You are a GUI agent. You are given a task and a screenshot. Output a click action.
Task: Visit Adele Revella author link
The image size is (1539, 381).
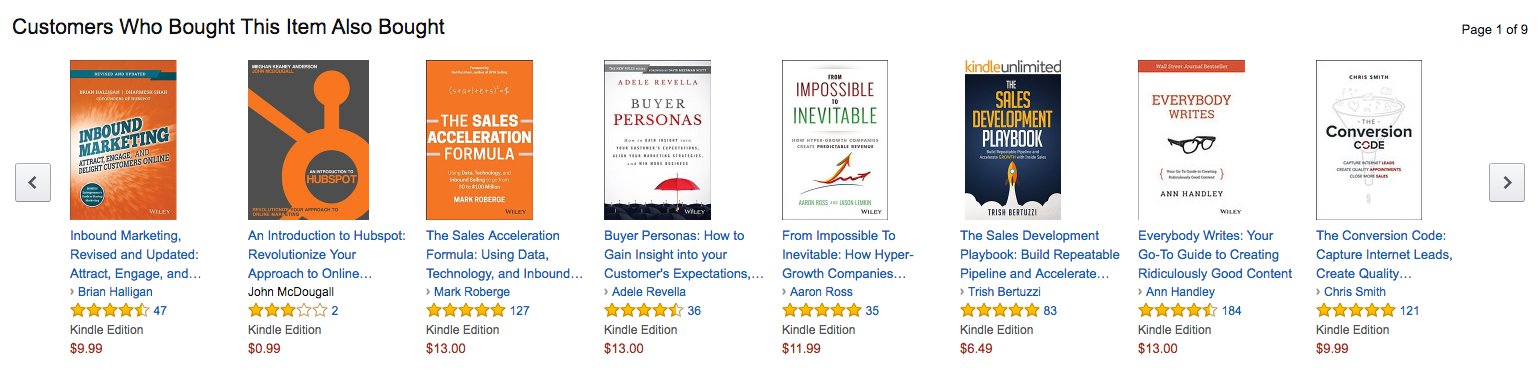649,292
